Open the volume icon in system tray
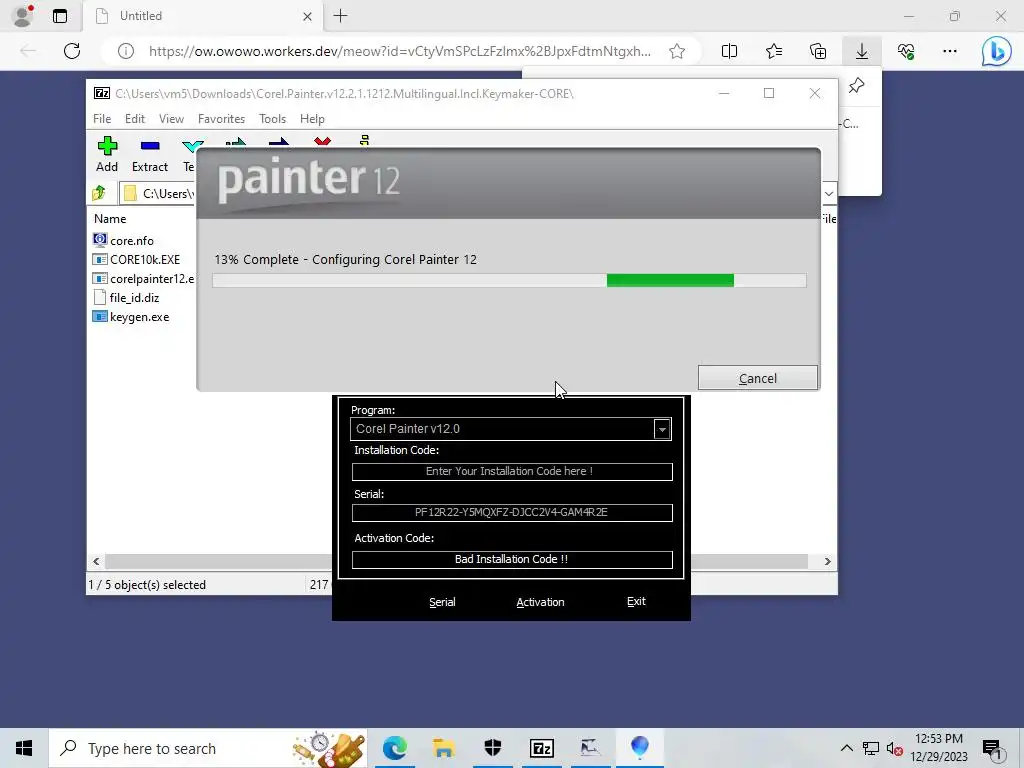Viewport: 1024px width, 768px height. [x=894, y=748]
